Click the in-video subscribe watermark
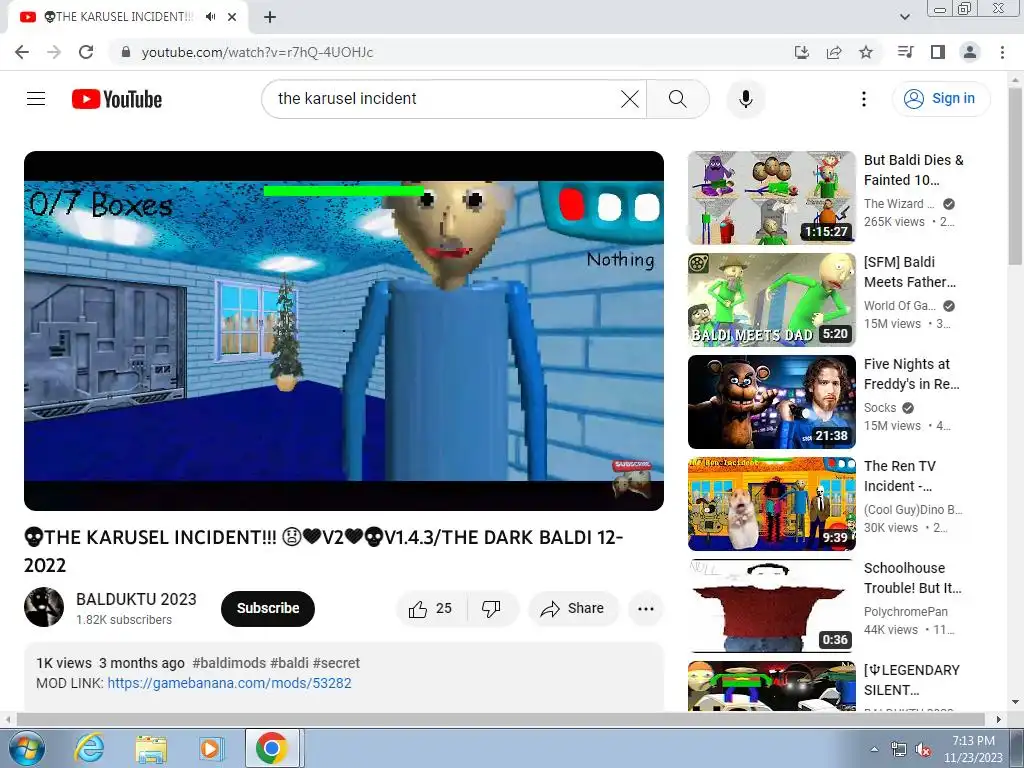The image size is (1024, 768). (x=632, y=480)
